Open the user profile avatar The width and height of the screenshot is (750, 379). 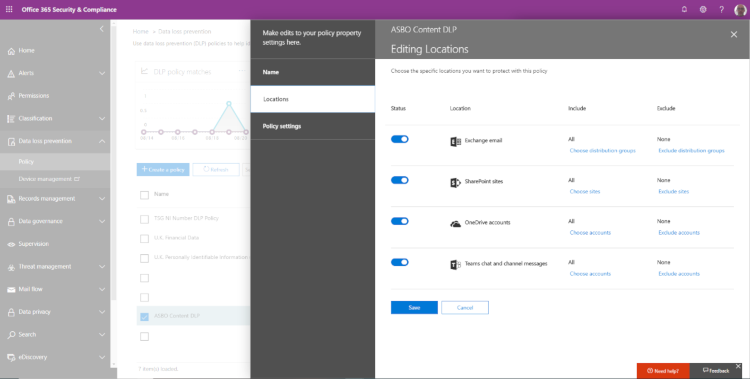(x=740, y=10)
